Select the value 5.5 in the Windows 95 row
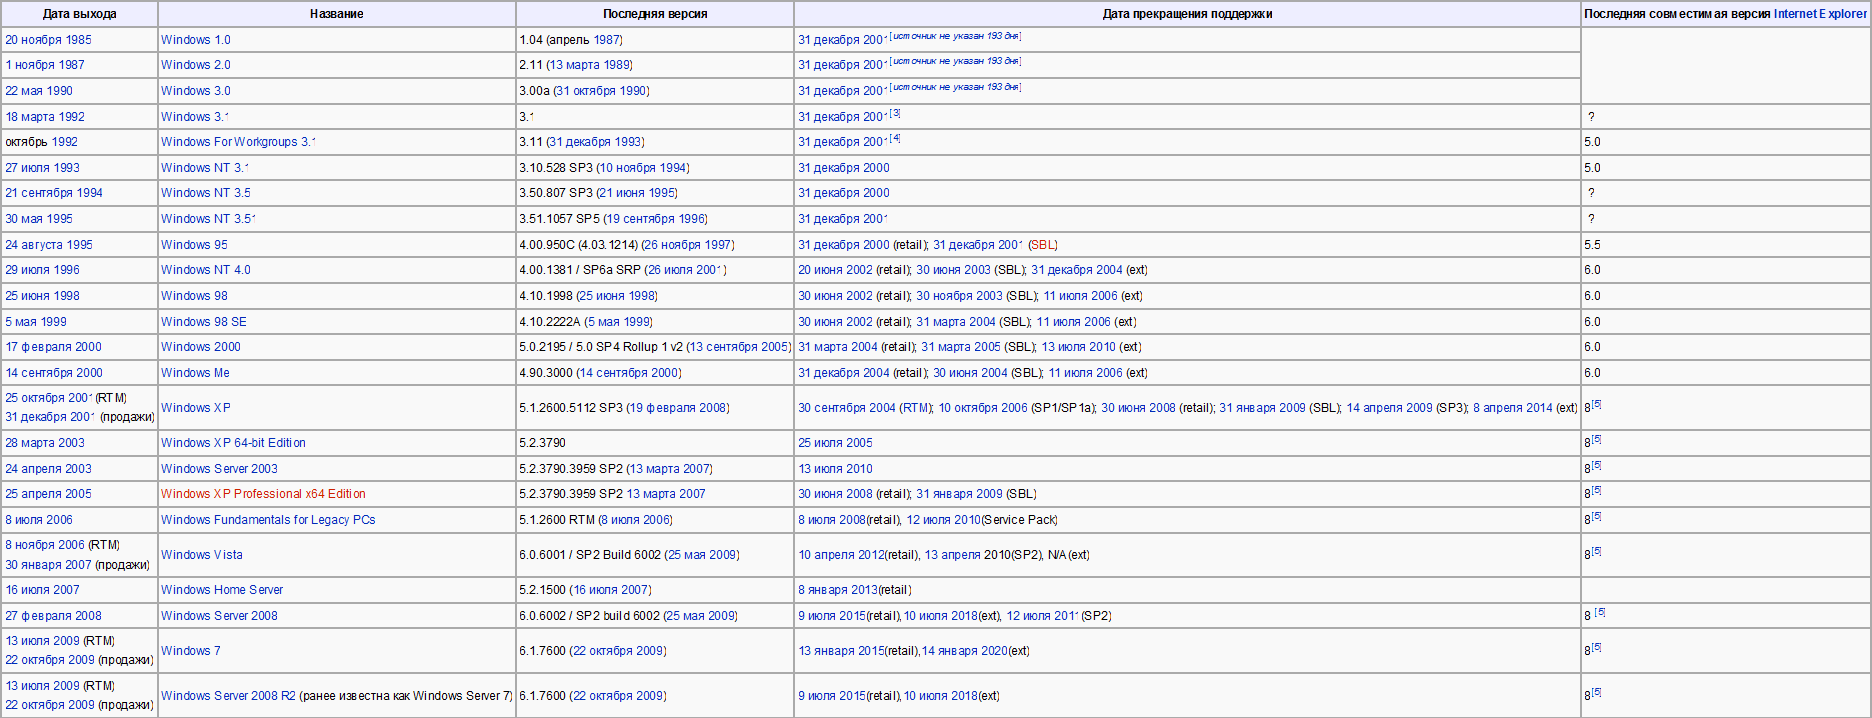Screen dimensions: 1872x718 1592,245
